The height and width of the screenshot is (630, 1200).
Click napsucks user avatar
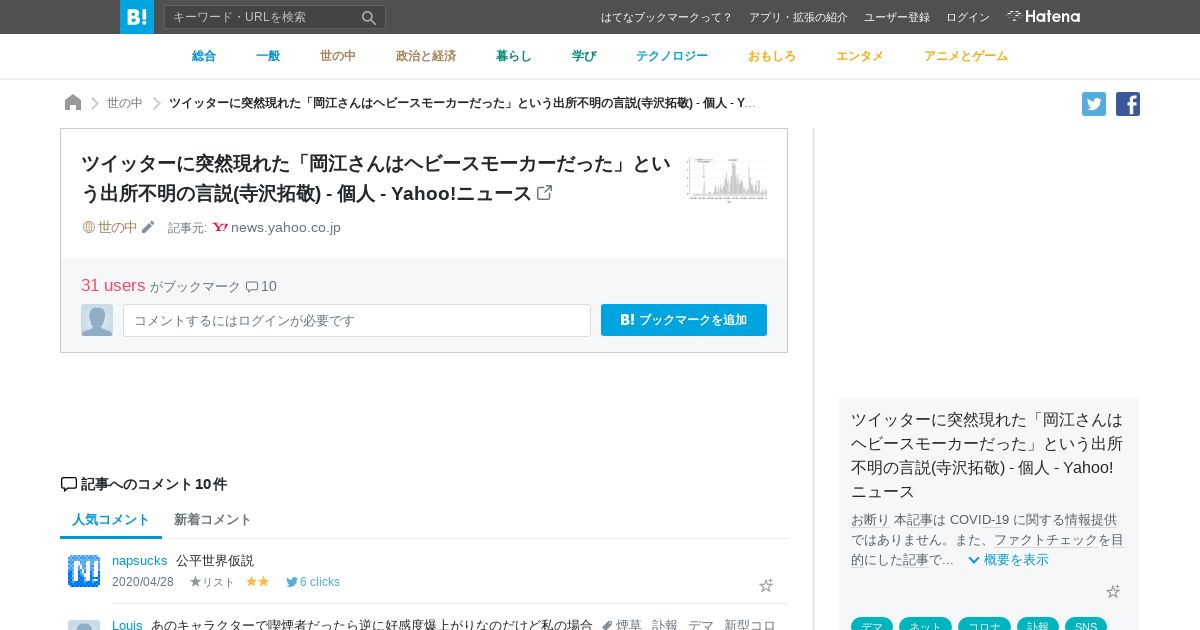(x=84, y=571)
